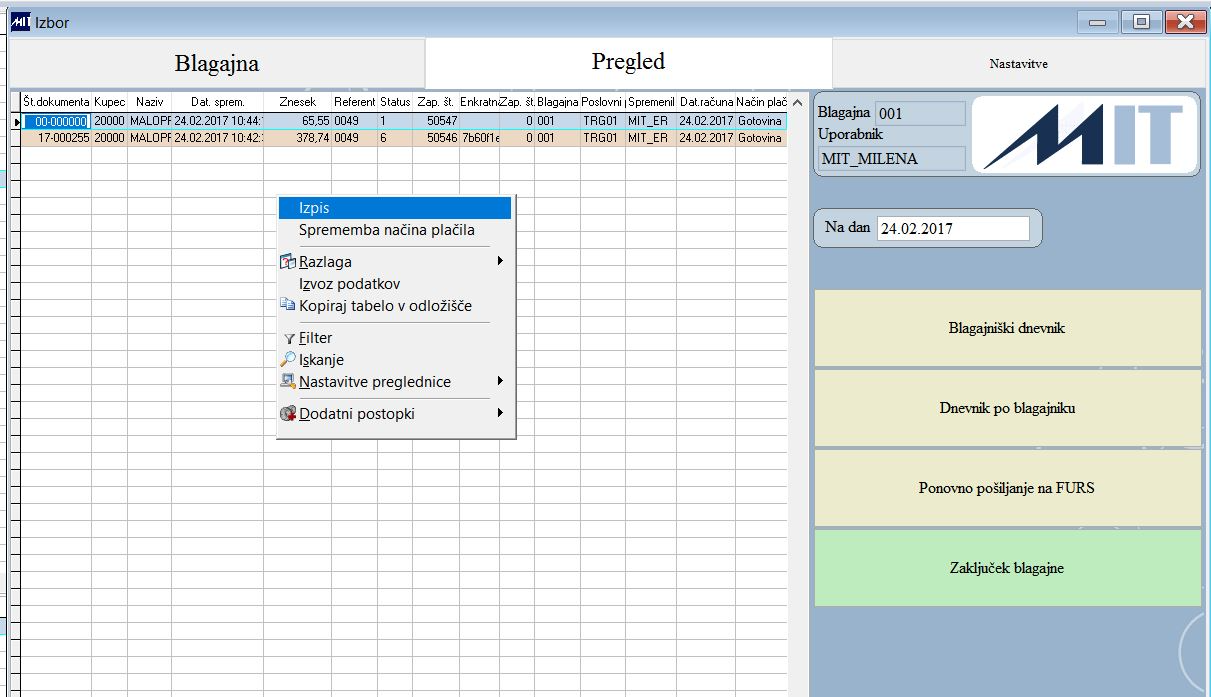Sort by the Status column header
Screen dimensions: 1211x697
tap(395, 102)
